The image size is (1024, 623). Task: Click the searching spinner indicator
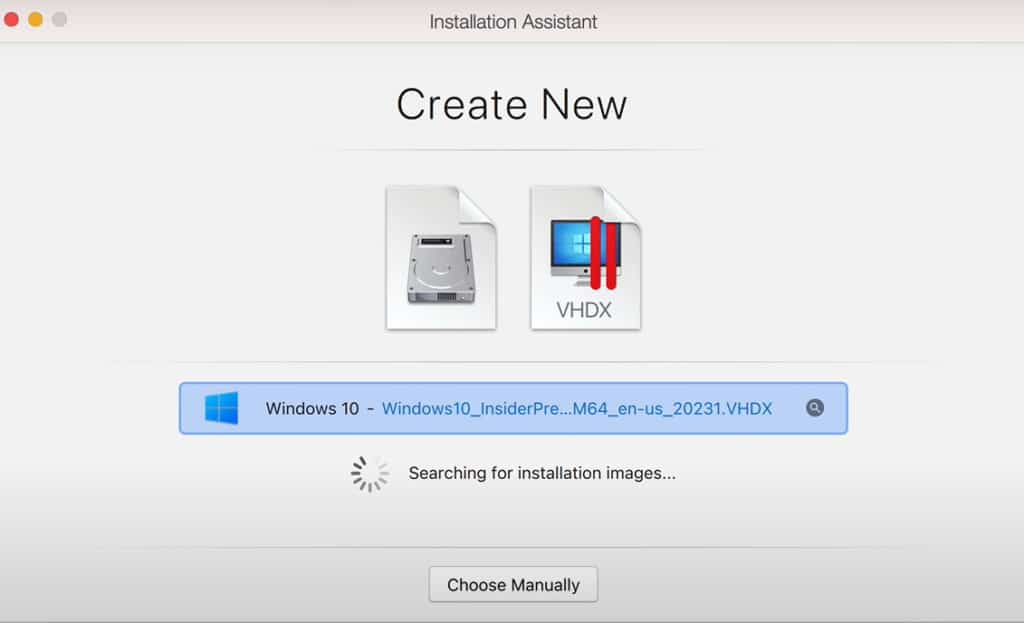[370, 473]
